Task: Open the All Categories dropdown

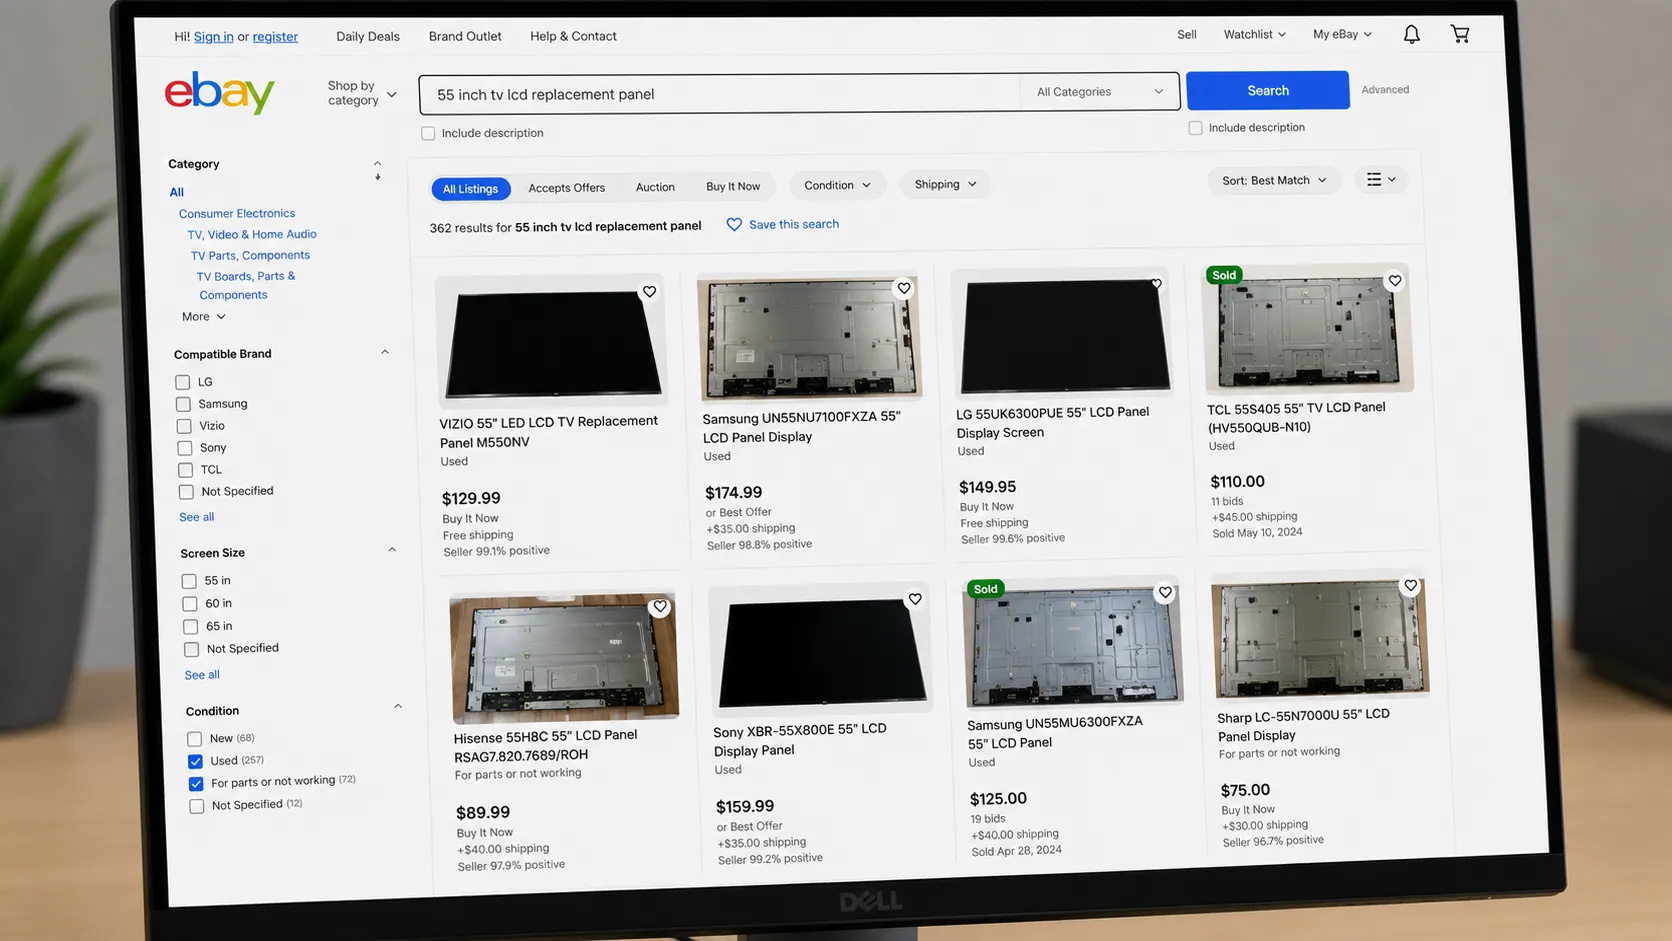Action: [x=1100, y=92]
